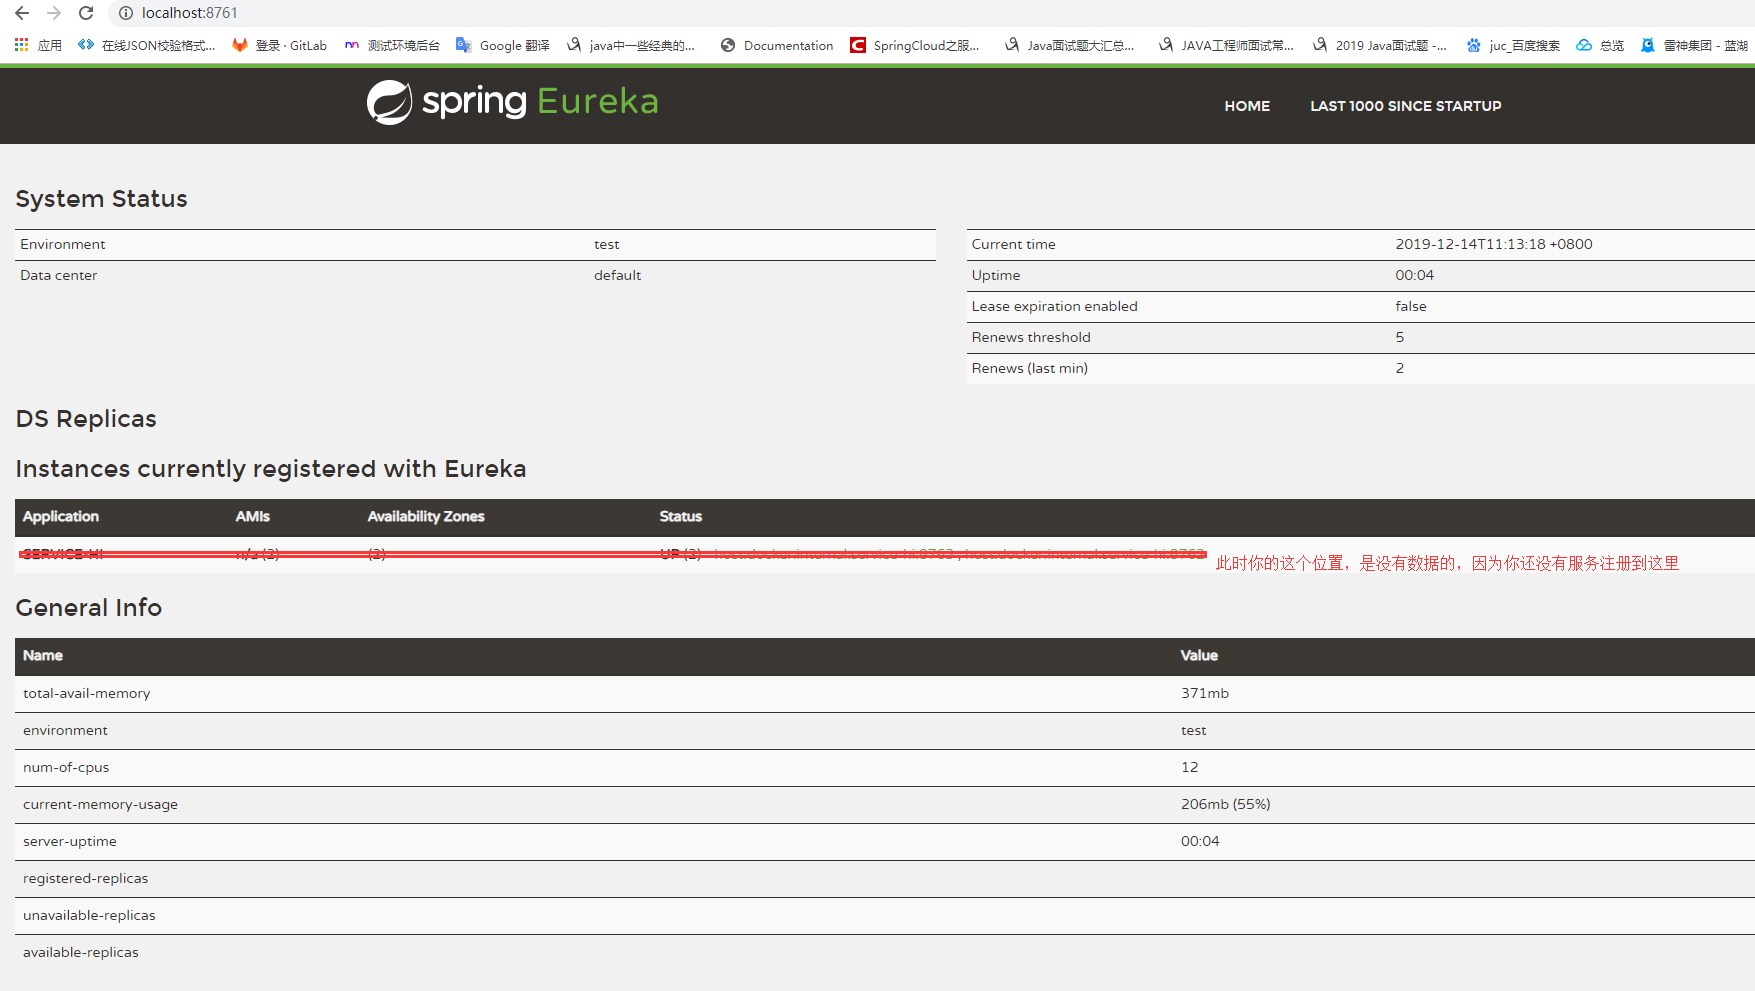Open the 总览 cloud bookmark
1755x991 pixels.
click(x=1600, y=45)
